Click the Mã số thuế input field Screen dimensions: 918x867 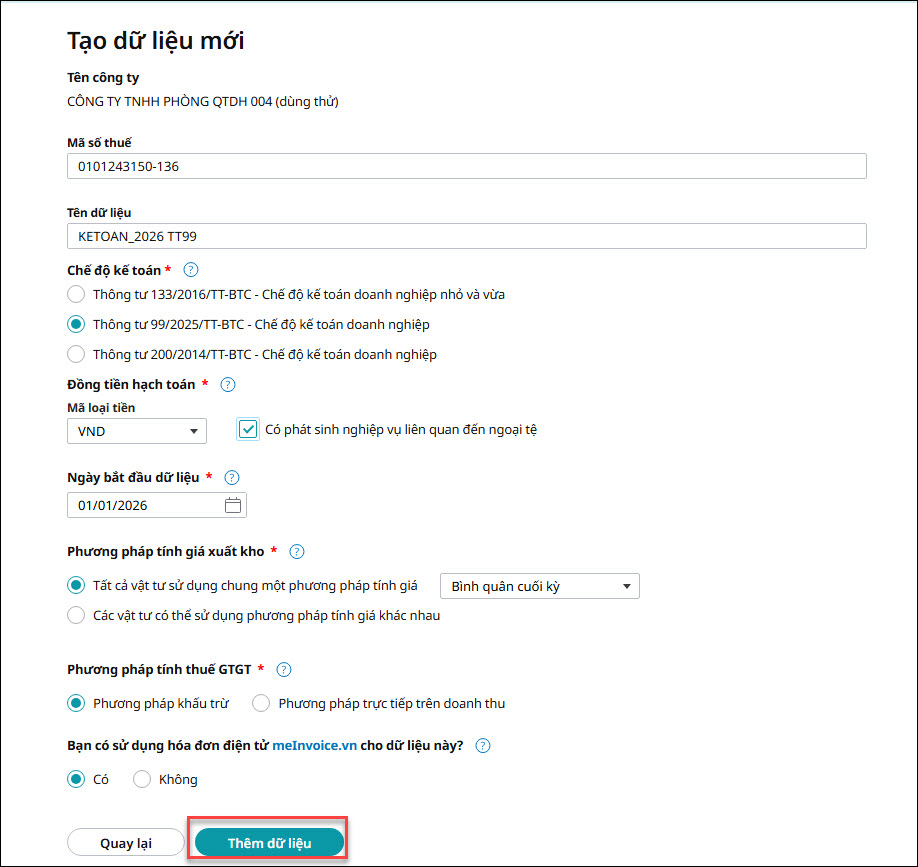(466, 166)
